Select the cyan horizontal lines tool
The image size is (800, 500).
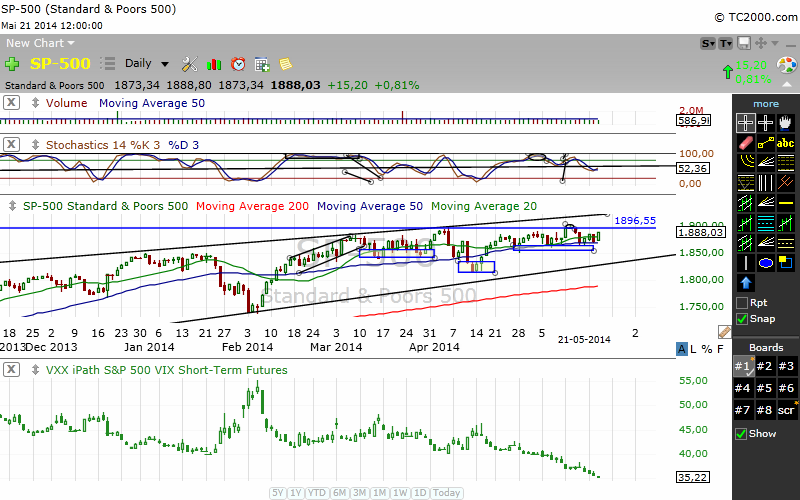point(765,222)
